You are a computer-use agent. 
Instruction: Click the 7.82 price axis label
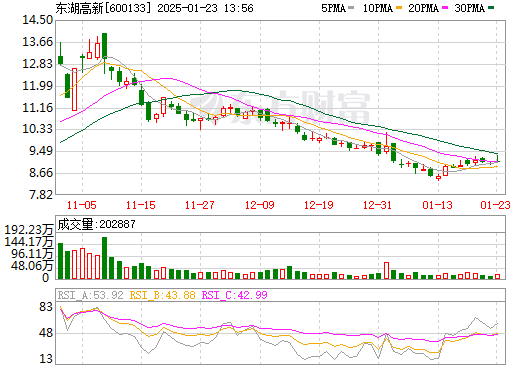[x=41, y=195]
